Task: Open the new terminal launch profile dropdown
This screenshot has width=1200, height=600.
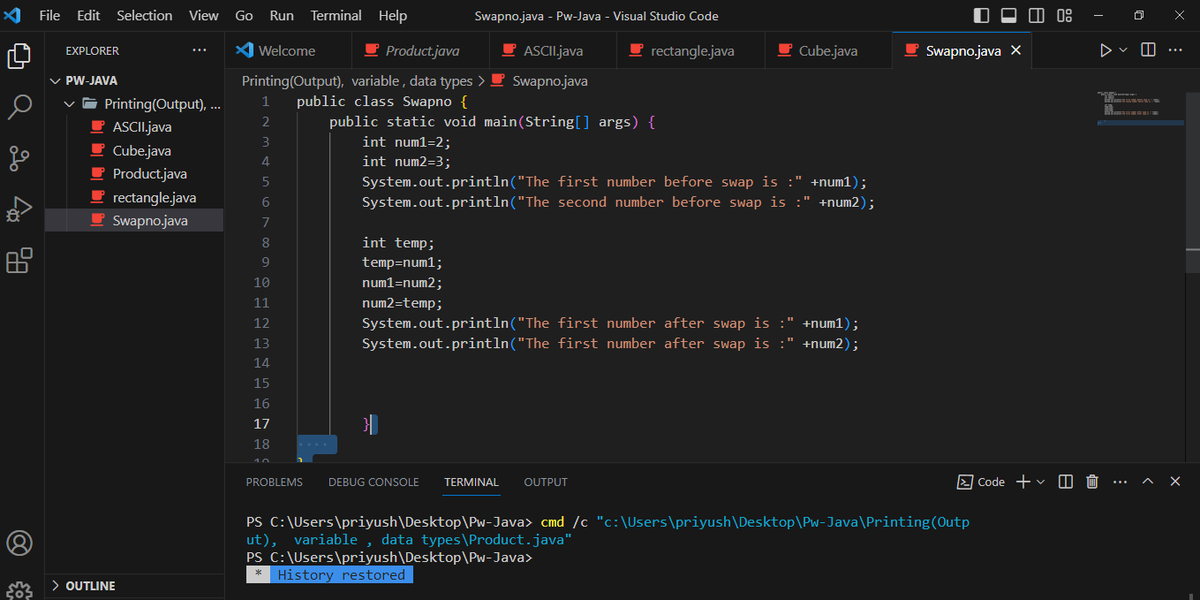Action: (1040, 482)
